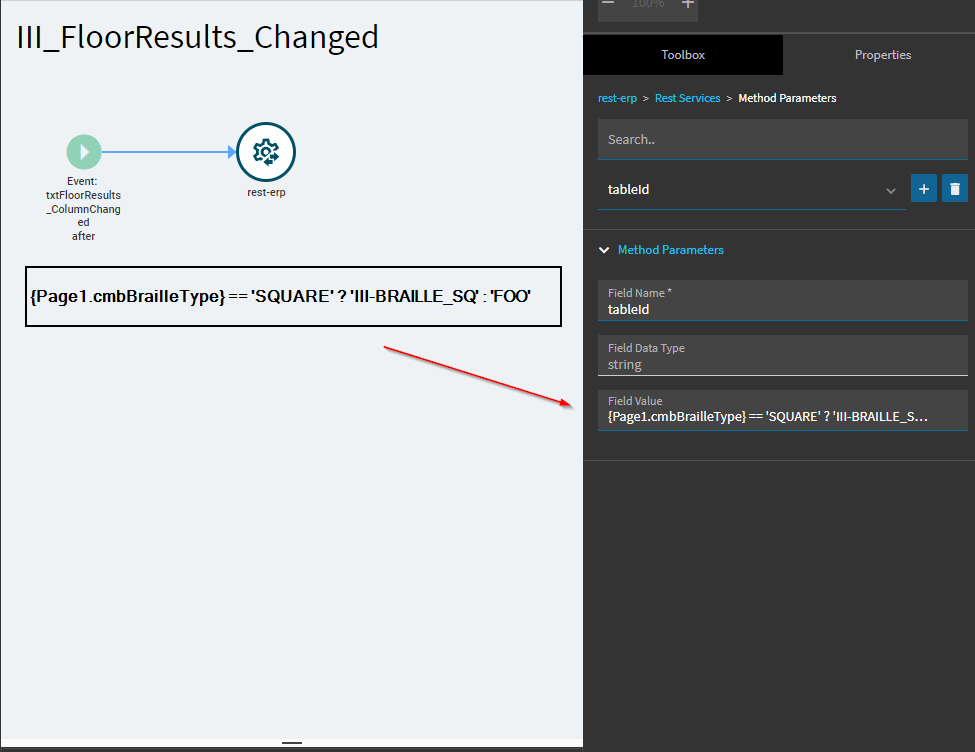Open the tableId dropdown
975x752 pixels.
(751, 190)
